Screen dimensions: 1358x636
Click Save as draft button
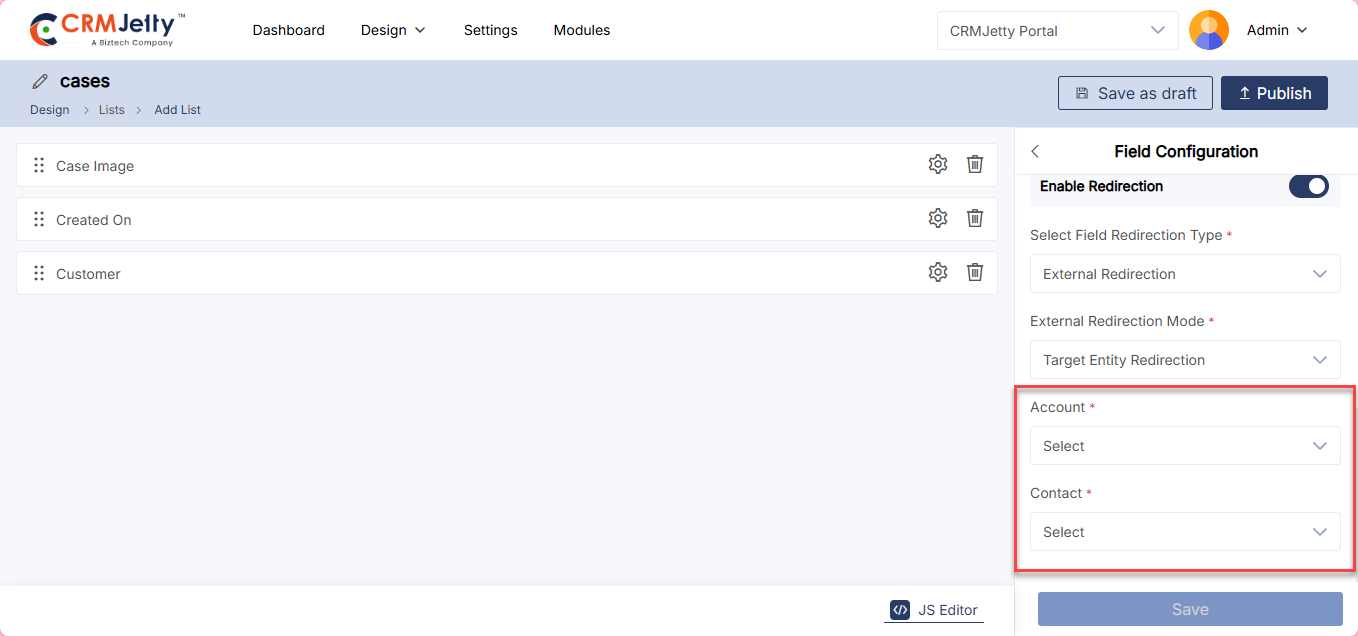click(1134, 93)
